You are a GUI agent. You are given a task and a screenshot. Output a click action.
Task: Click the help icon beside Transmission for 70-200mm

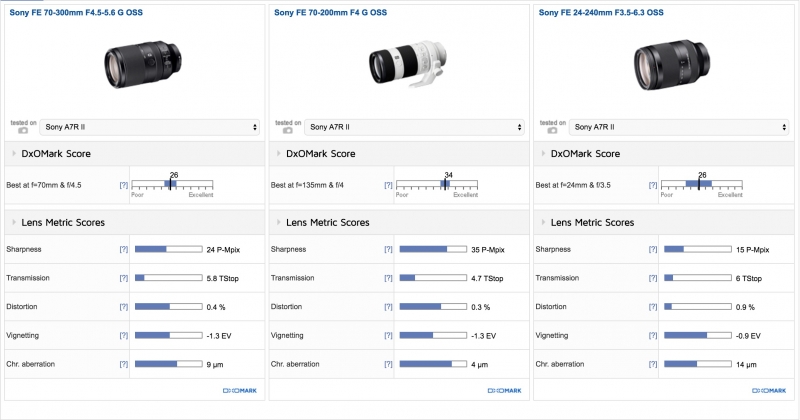point(388,278)
